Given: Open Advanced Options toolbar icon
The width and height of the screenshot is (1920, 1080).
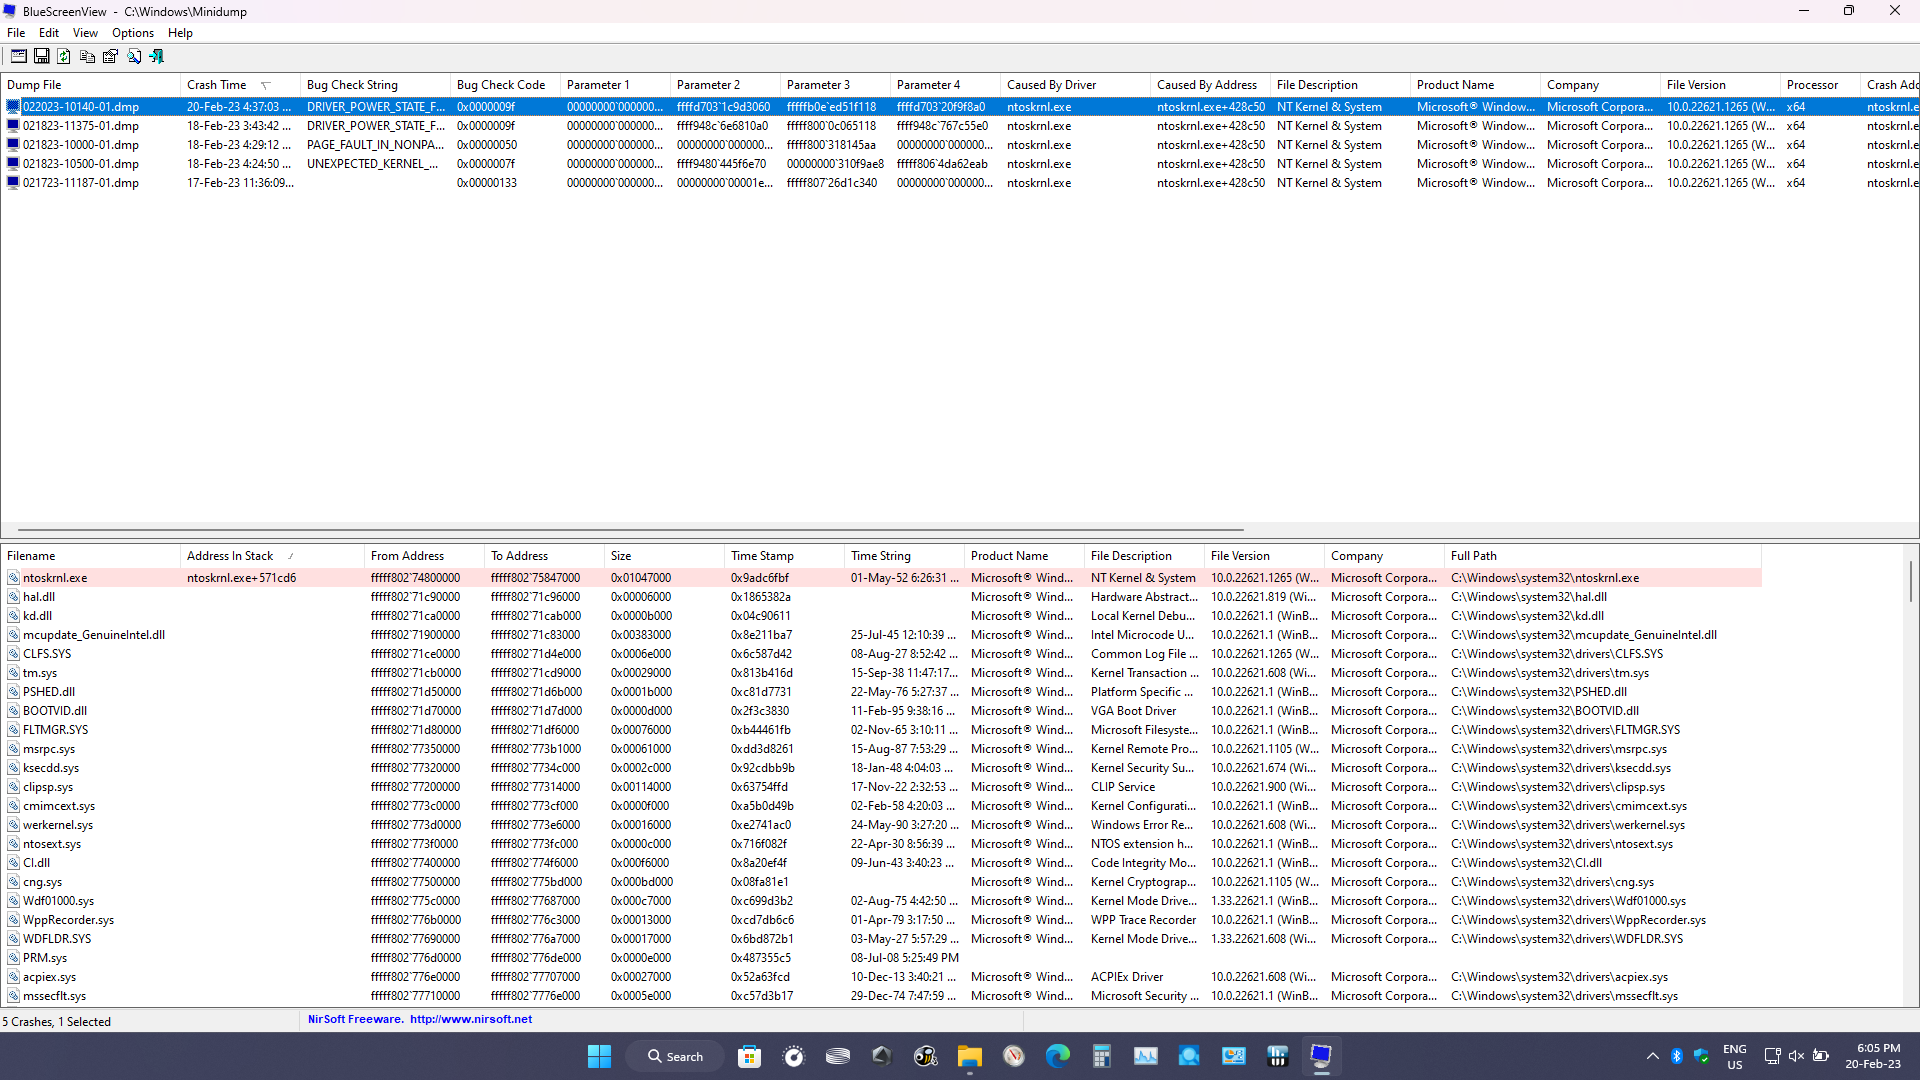Looking at the screenshot, I should pyautogui.click(x=18, y=57).
